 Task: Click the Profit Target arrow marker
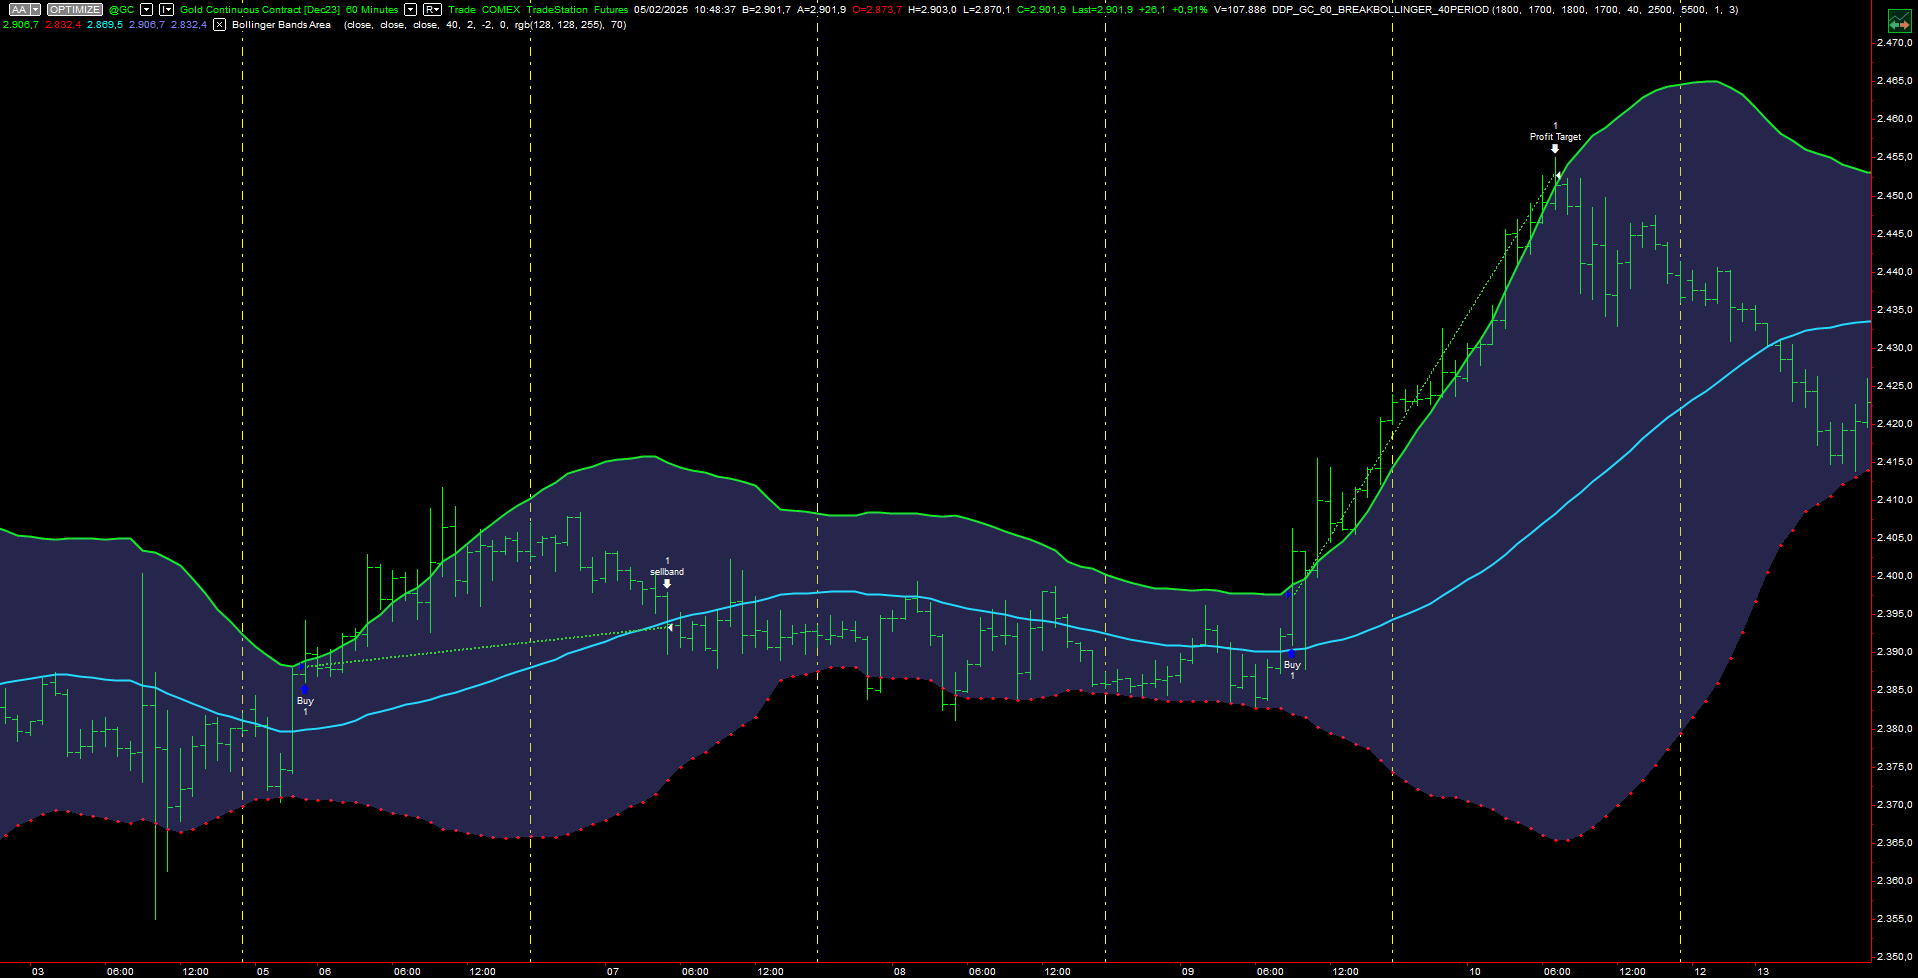pyautogui.click(x=1555, y=148)
